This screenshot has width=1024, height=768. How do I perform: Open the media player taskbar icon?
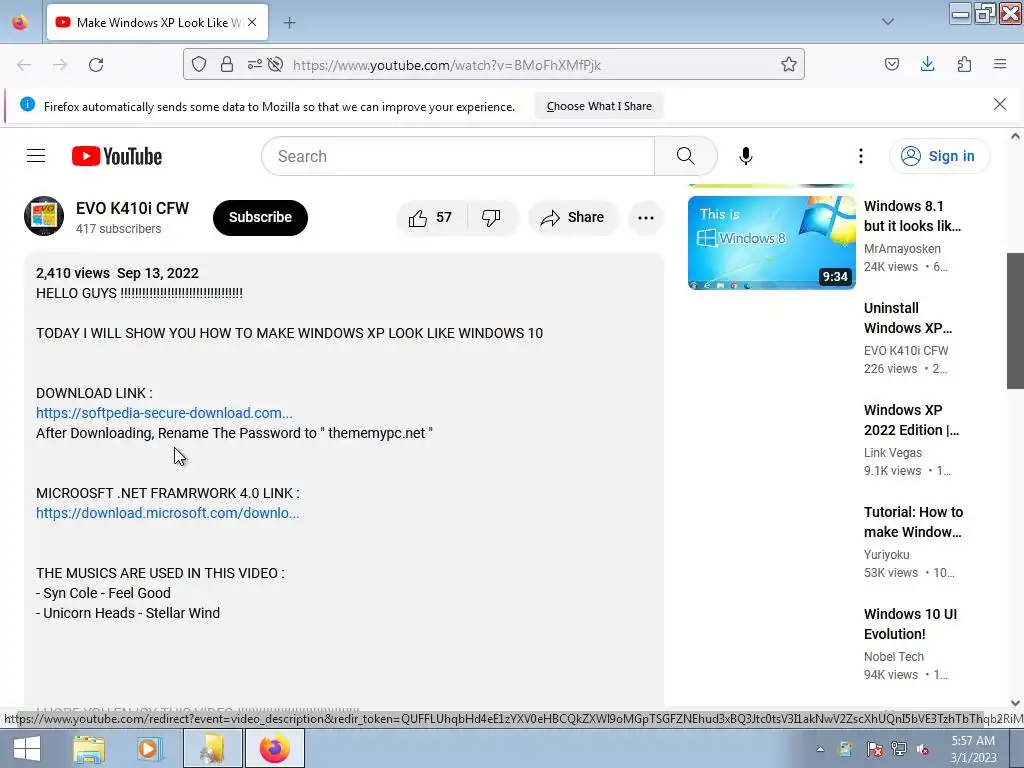click(x=150, y=748)
